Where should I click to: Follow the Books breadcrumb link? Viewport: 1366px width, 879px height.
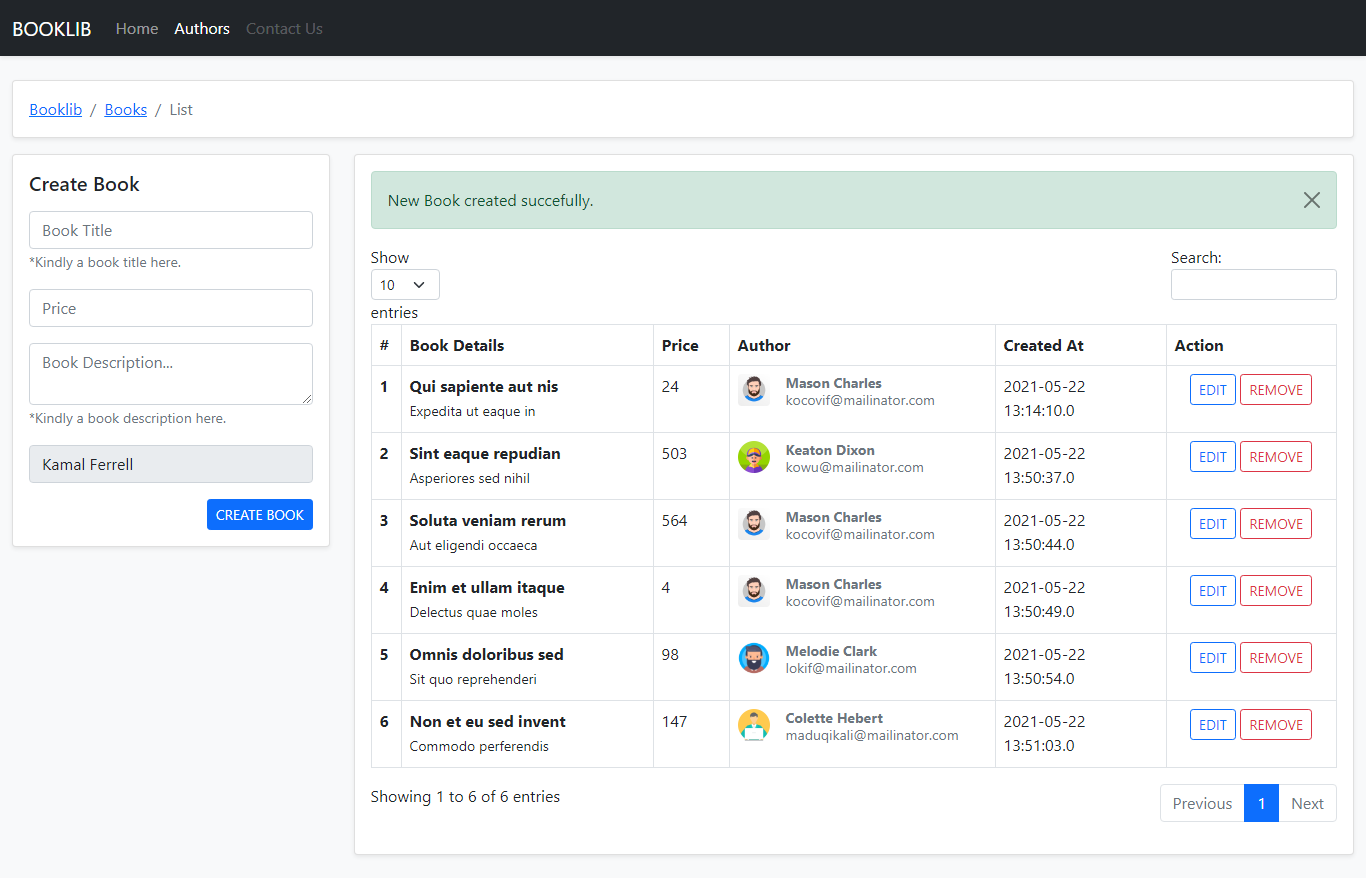click(x=126, y=110)
